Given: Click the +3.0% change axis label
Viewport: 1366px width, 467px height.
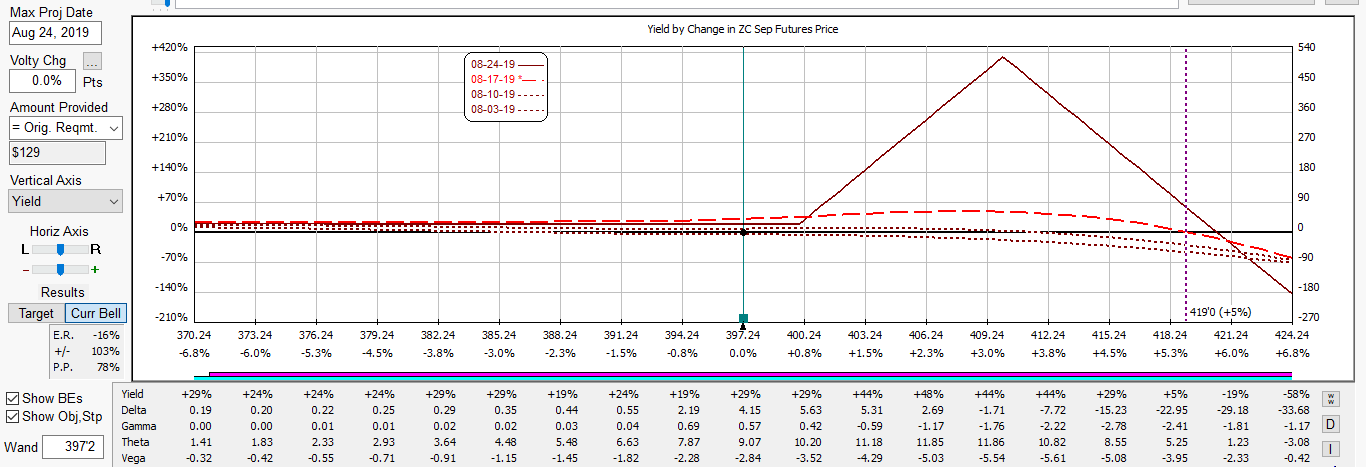Looking at the screenshot, I should pos(987,353).
